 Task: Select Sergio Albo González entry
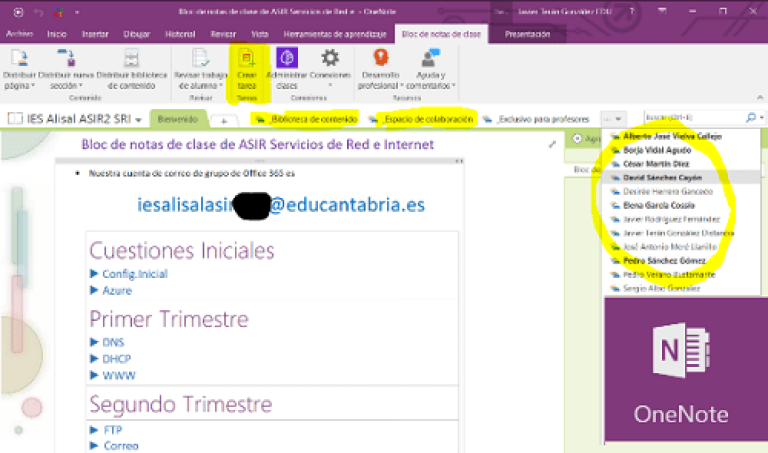tap(662, 288)
